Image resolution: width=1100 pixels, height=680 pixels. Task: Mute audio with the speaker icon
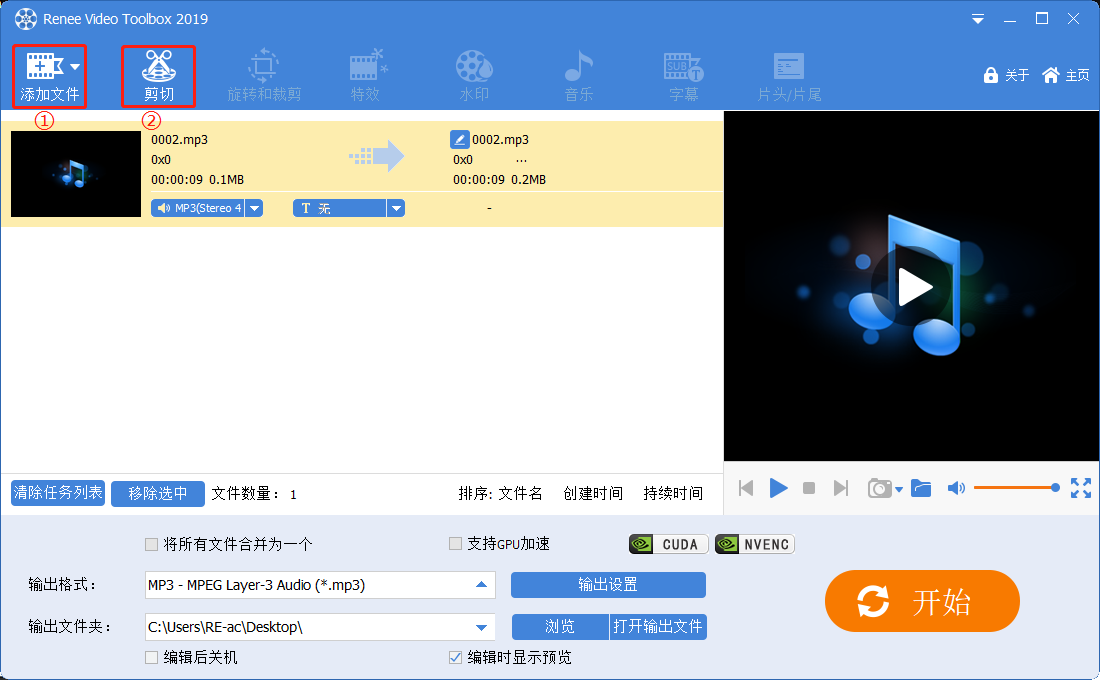[956, 488]
